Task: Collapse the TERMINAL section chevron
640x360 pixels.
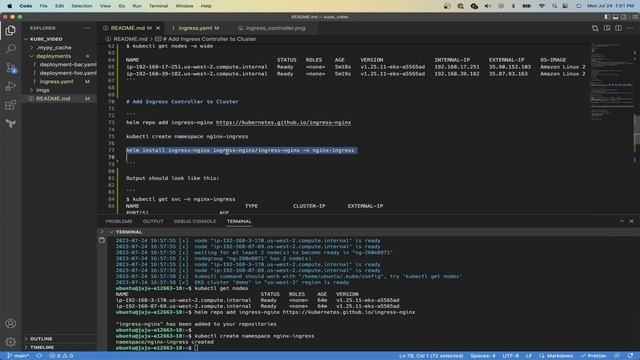Action: click(x=111, y=232)
